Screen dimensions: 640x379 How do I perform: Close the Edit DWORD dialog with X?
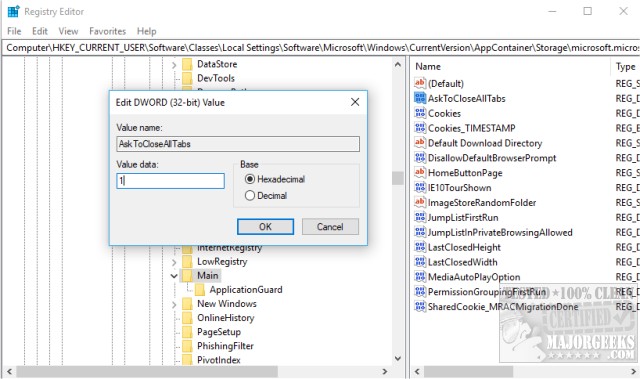355,102
